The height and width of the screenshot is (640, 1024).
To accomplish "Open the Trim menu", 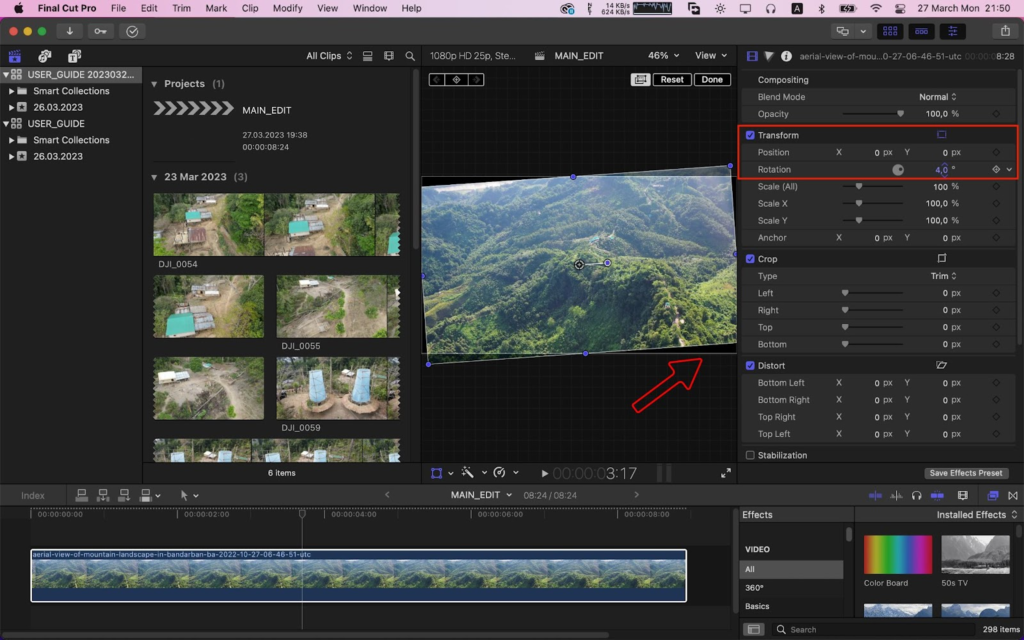I will click(x=181, y=8).
